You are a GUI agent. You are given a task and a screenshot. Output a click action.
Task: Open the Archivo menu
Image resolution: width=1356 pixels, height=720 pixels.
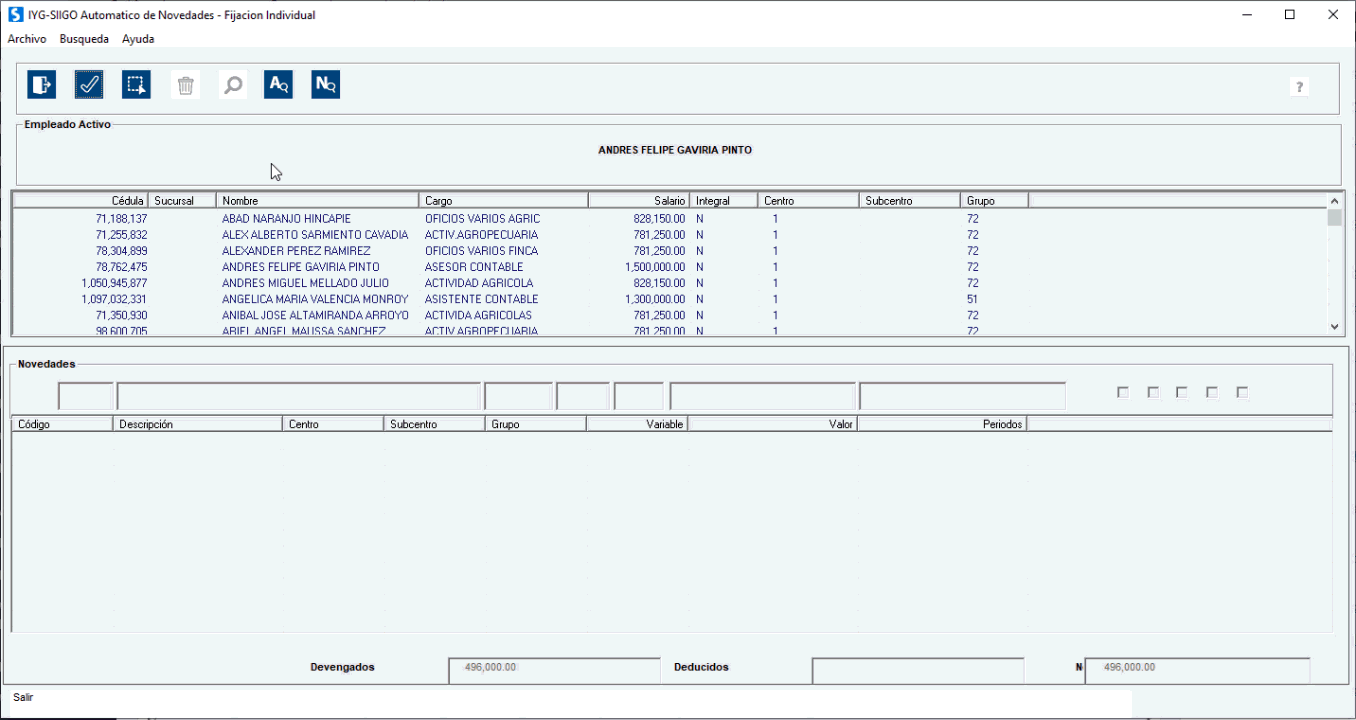point(27,39)
